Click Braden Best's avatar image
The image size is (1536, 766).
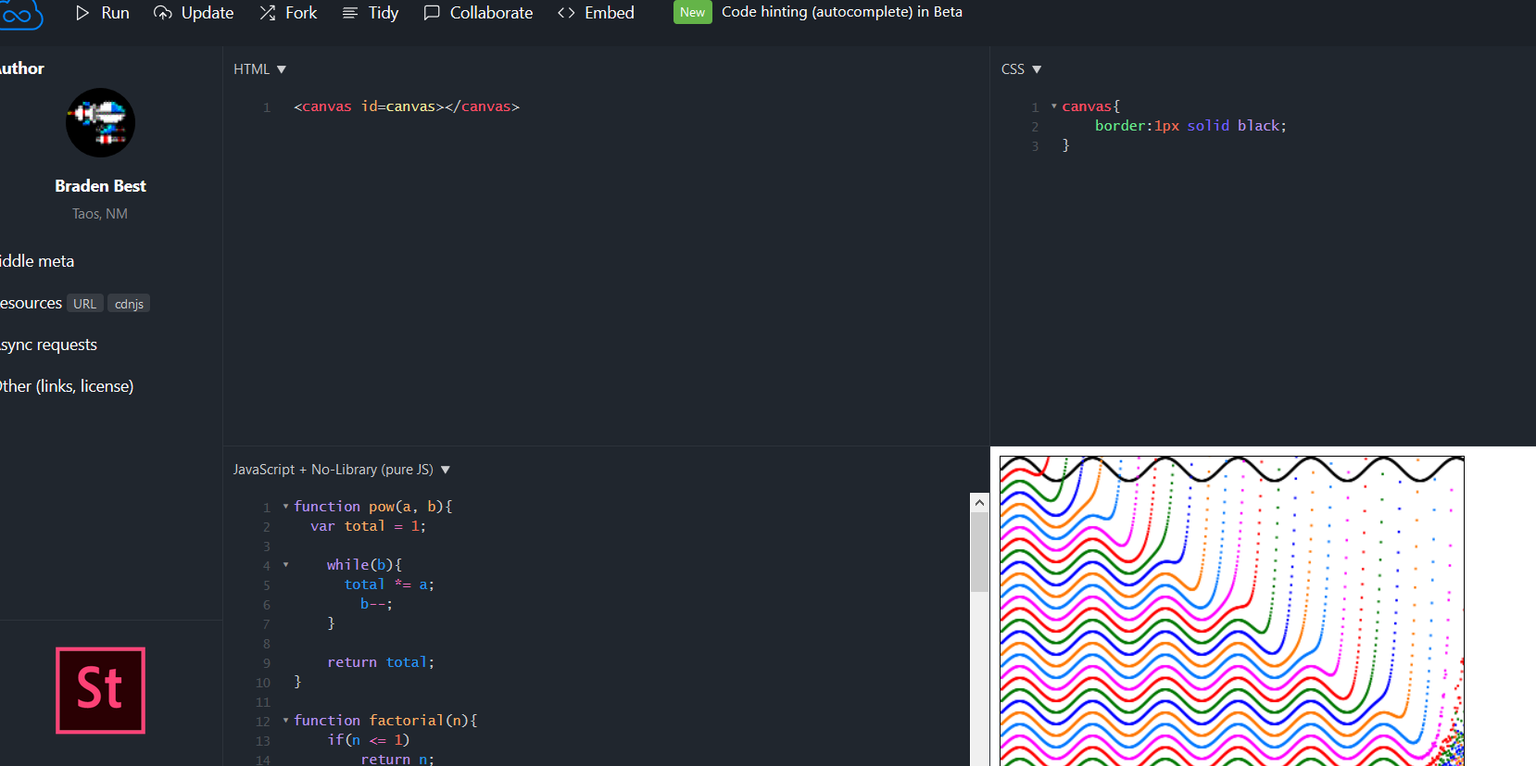[x=100, y=122]
